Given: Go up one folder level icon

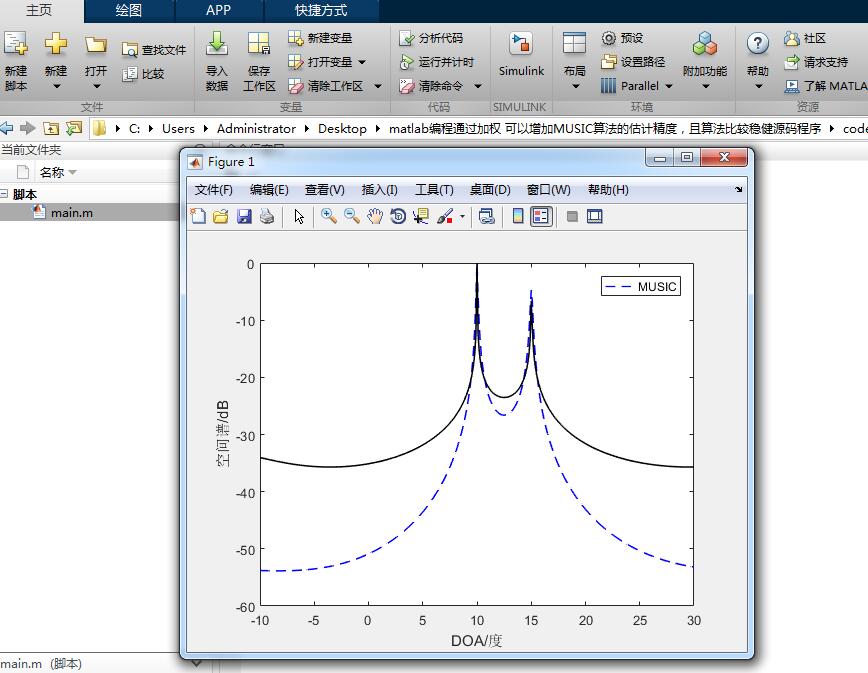Looking at the screenshot, I should [51, 128].
